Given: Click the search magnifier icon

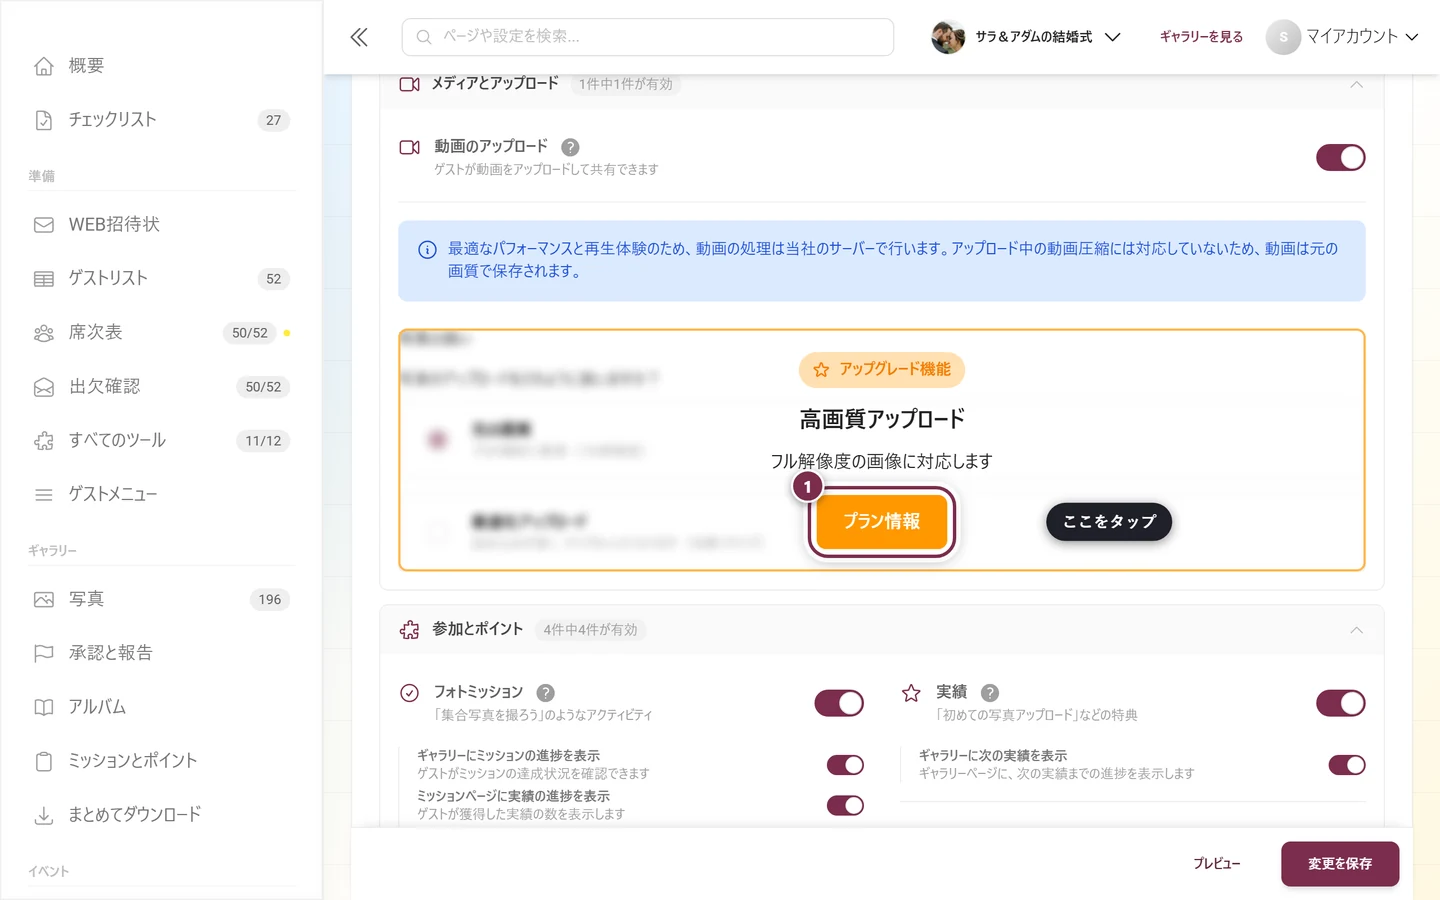Looking at the screenshot, I should coord(424,37).
